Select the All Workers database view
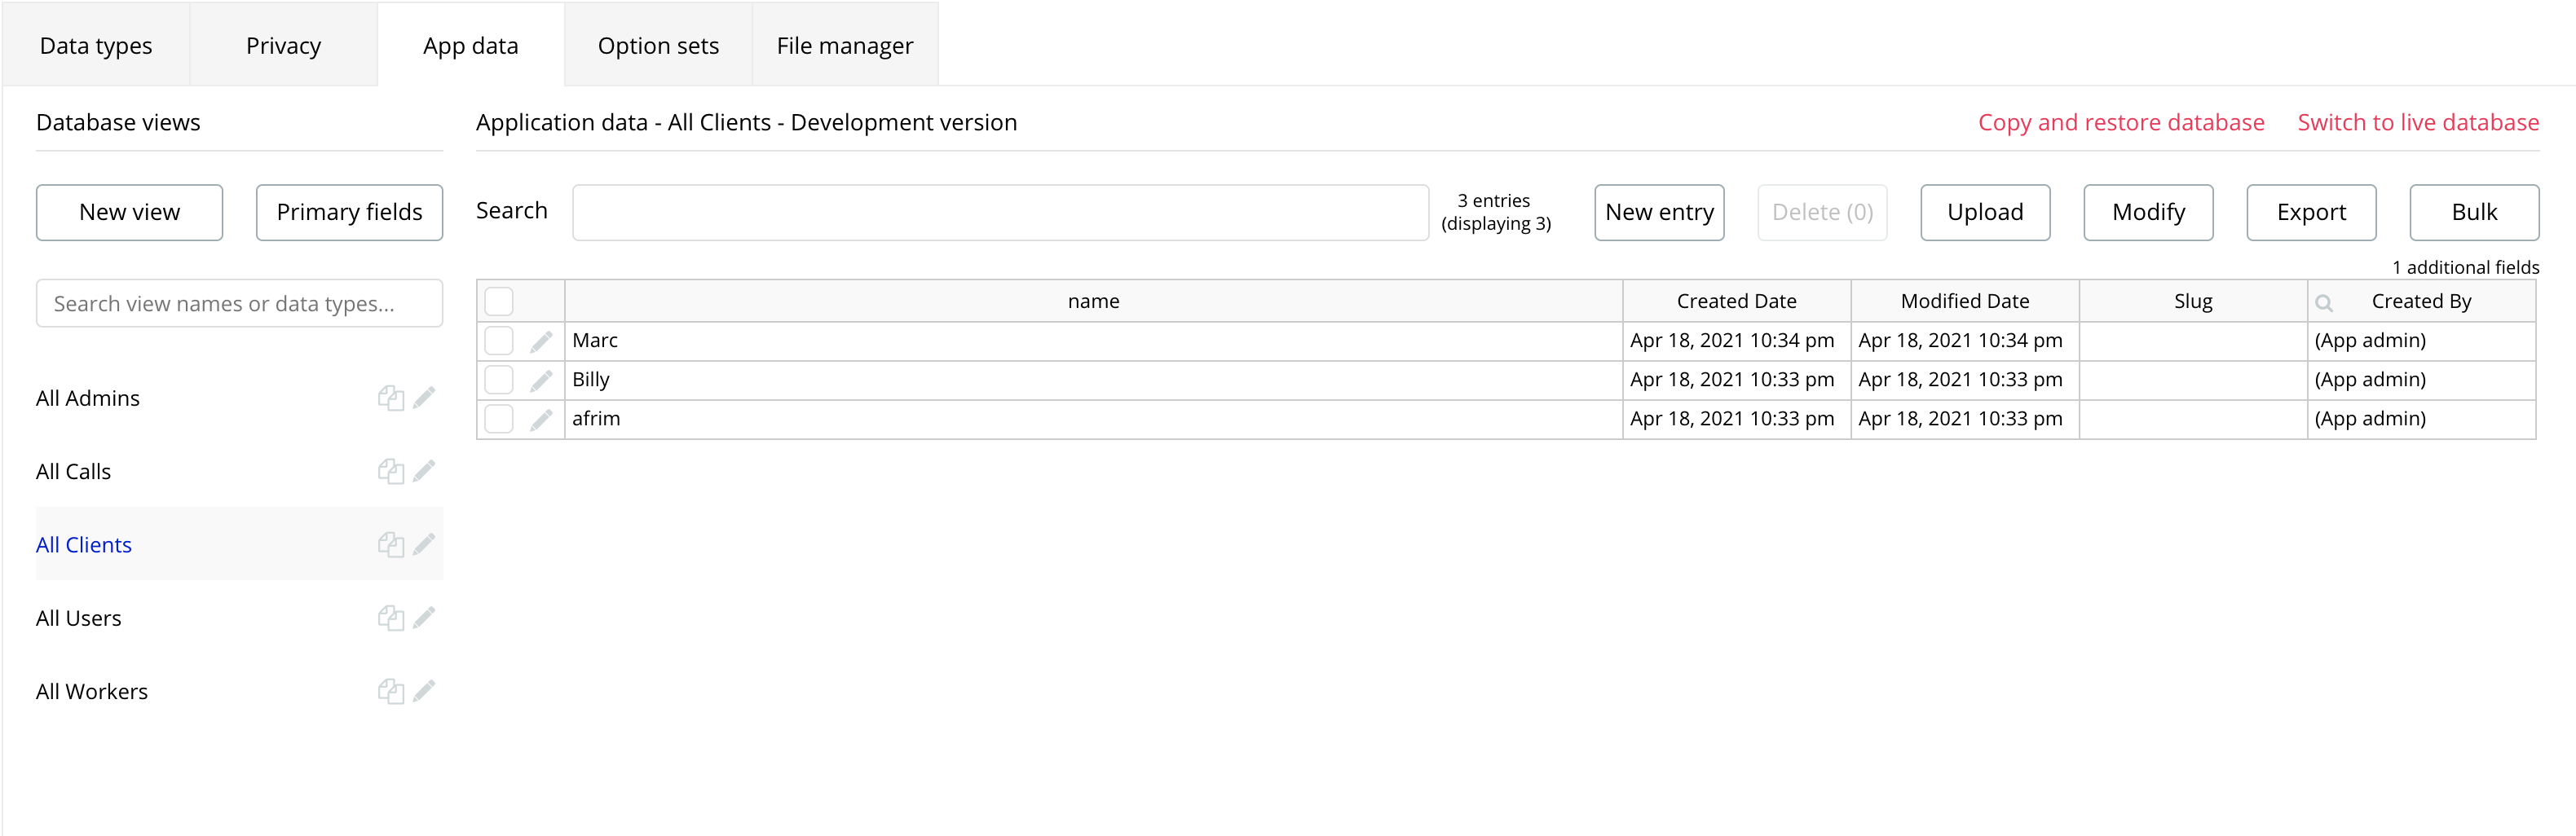Image resolution: width=2576 pixels, height=836 pixels. coord(92,691)
